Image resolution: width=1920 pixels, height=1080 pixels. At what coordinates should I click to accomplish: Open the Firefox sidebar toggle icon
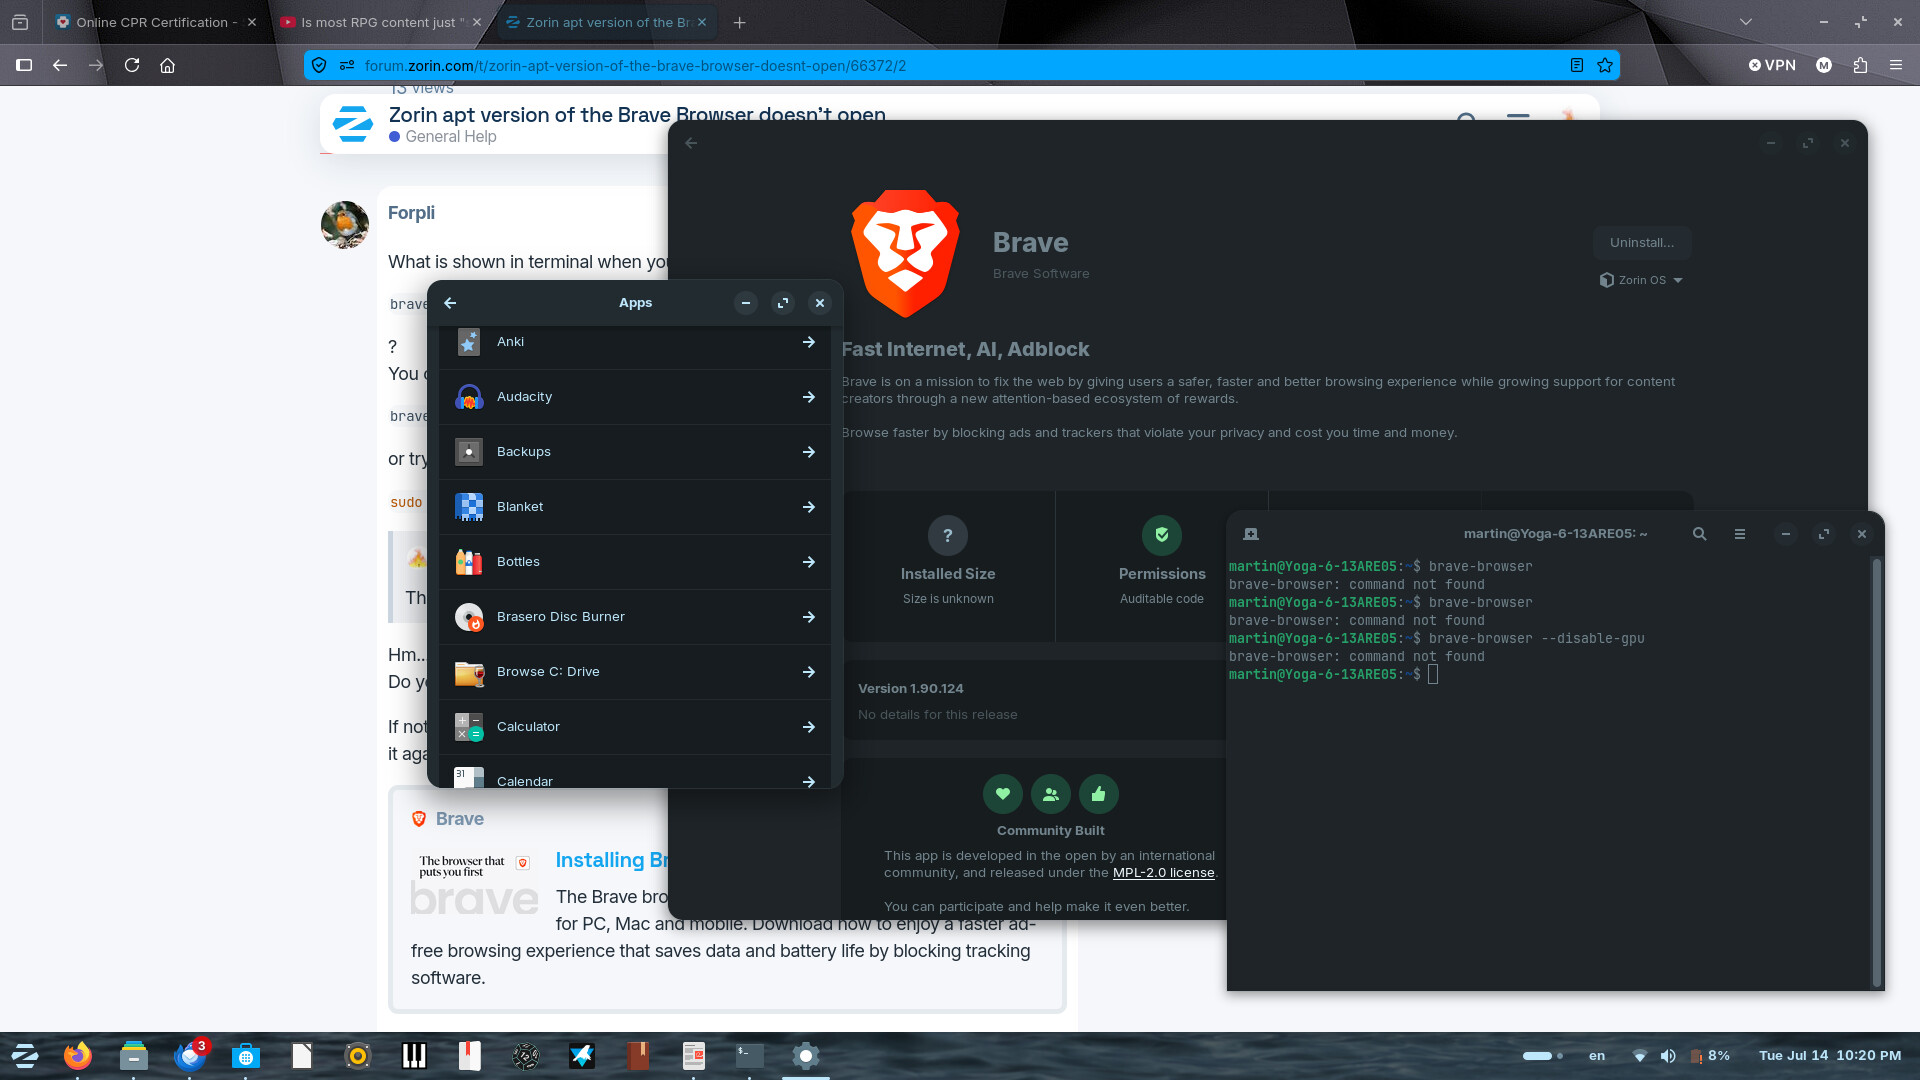click(x=24, y=65)
